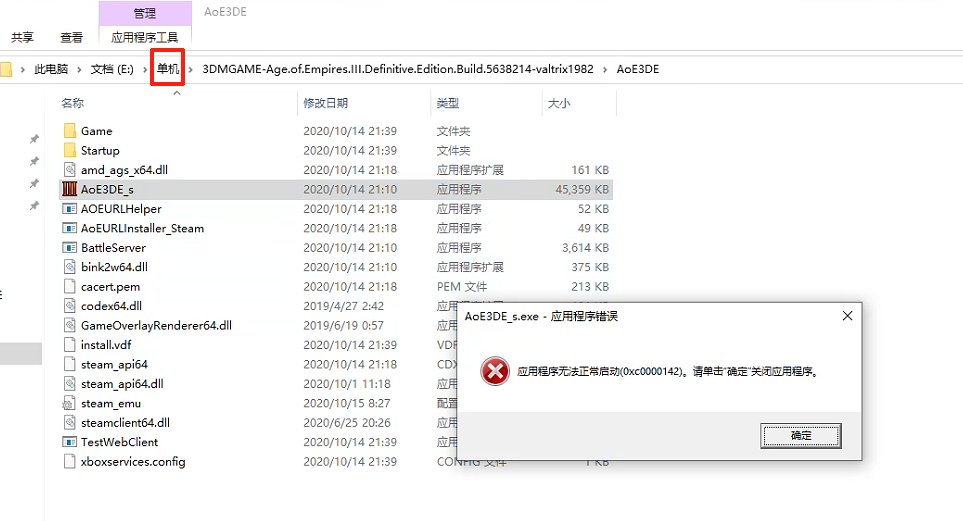Select the Startup folder icon
The height and width of the screenshot is (521, 963).
click(x=69, y=150)
